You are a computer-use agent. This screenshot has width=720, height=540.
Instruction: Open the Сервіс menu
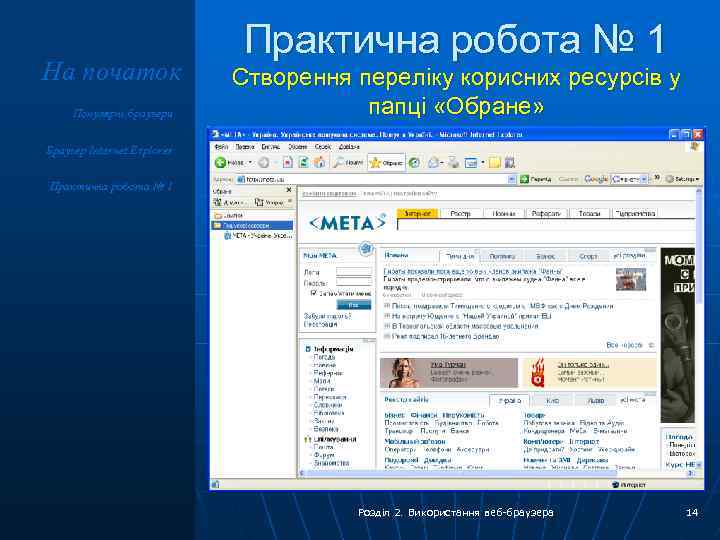click(x=323, y=147)
